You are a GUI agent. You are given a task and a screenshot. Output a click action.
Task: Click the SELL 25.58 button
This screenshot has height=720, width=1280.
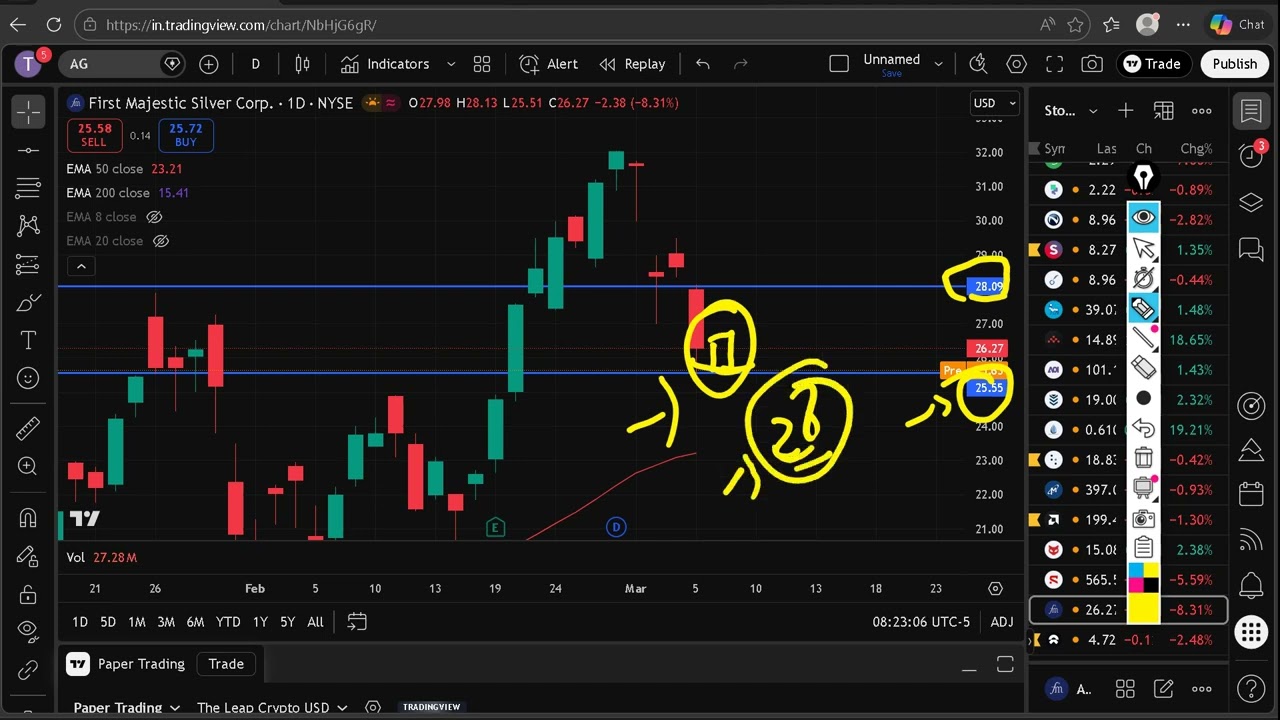(x=94, y=135)
